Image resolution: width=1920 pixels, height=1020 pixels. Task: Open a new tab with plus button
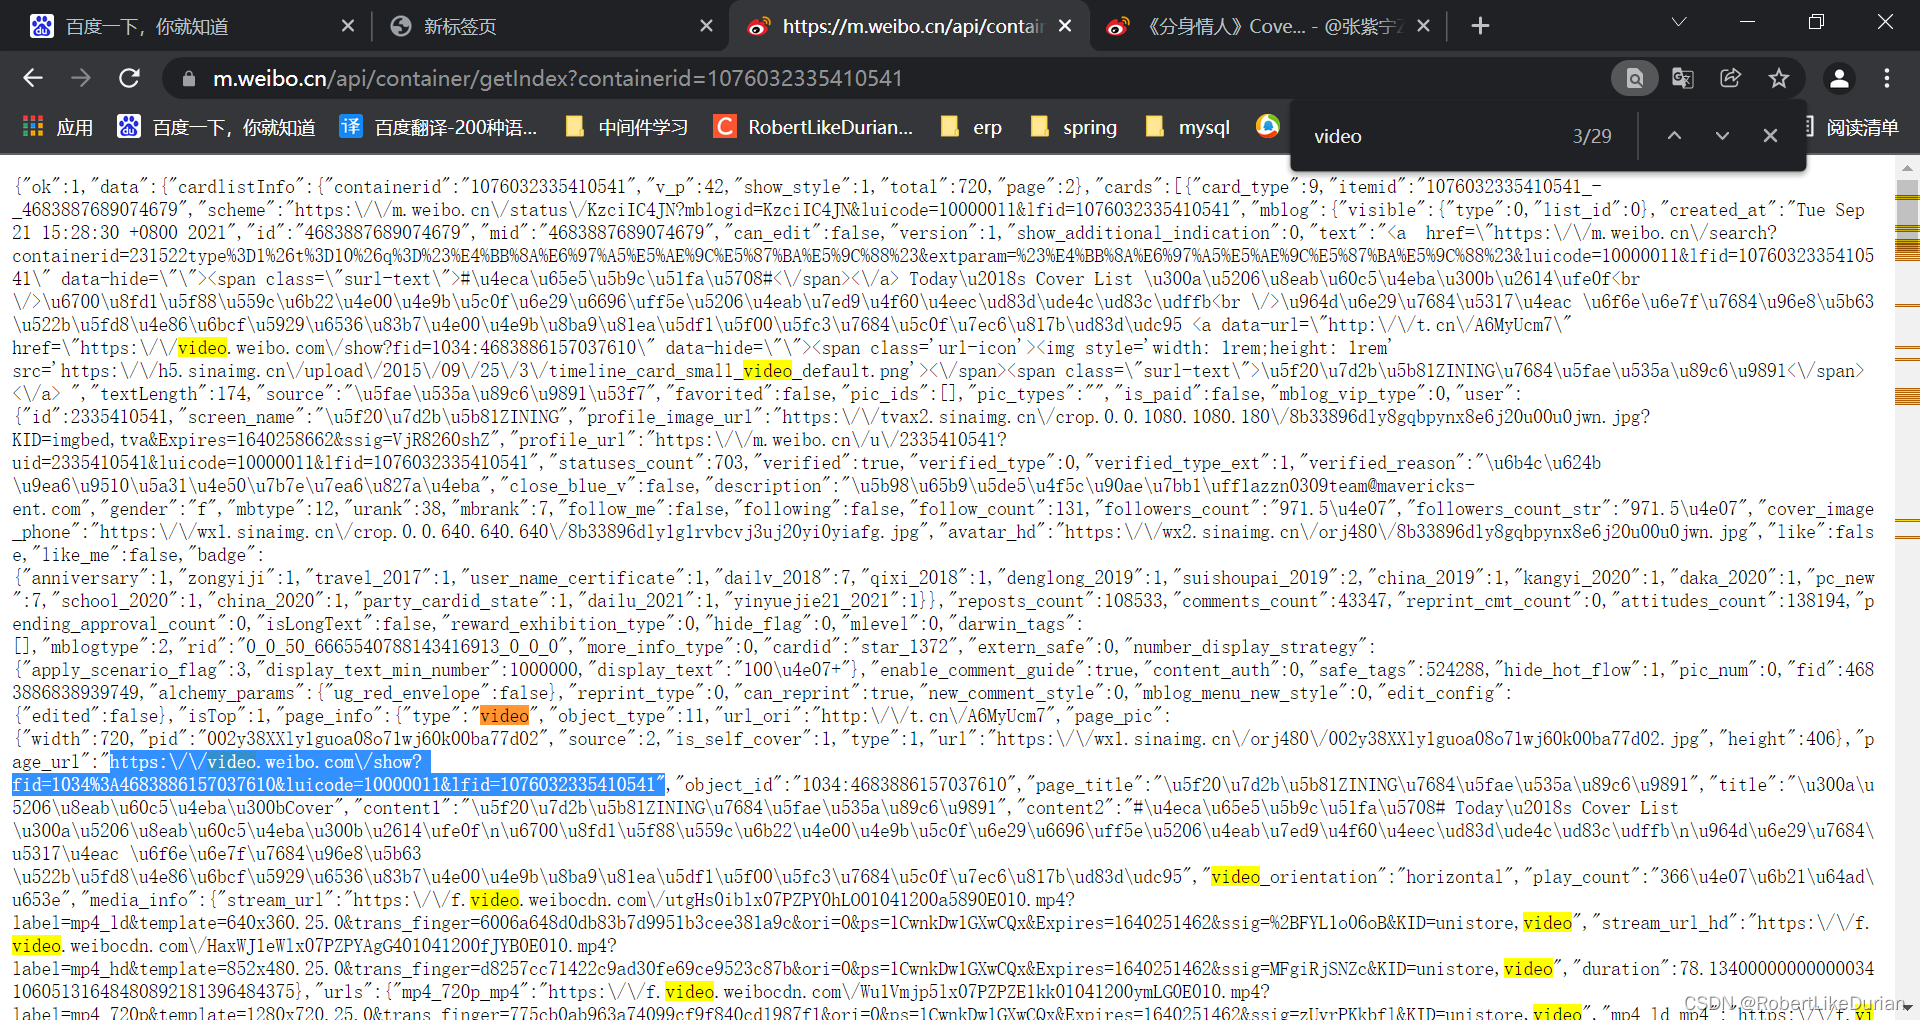(1481, 26)
